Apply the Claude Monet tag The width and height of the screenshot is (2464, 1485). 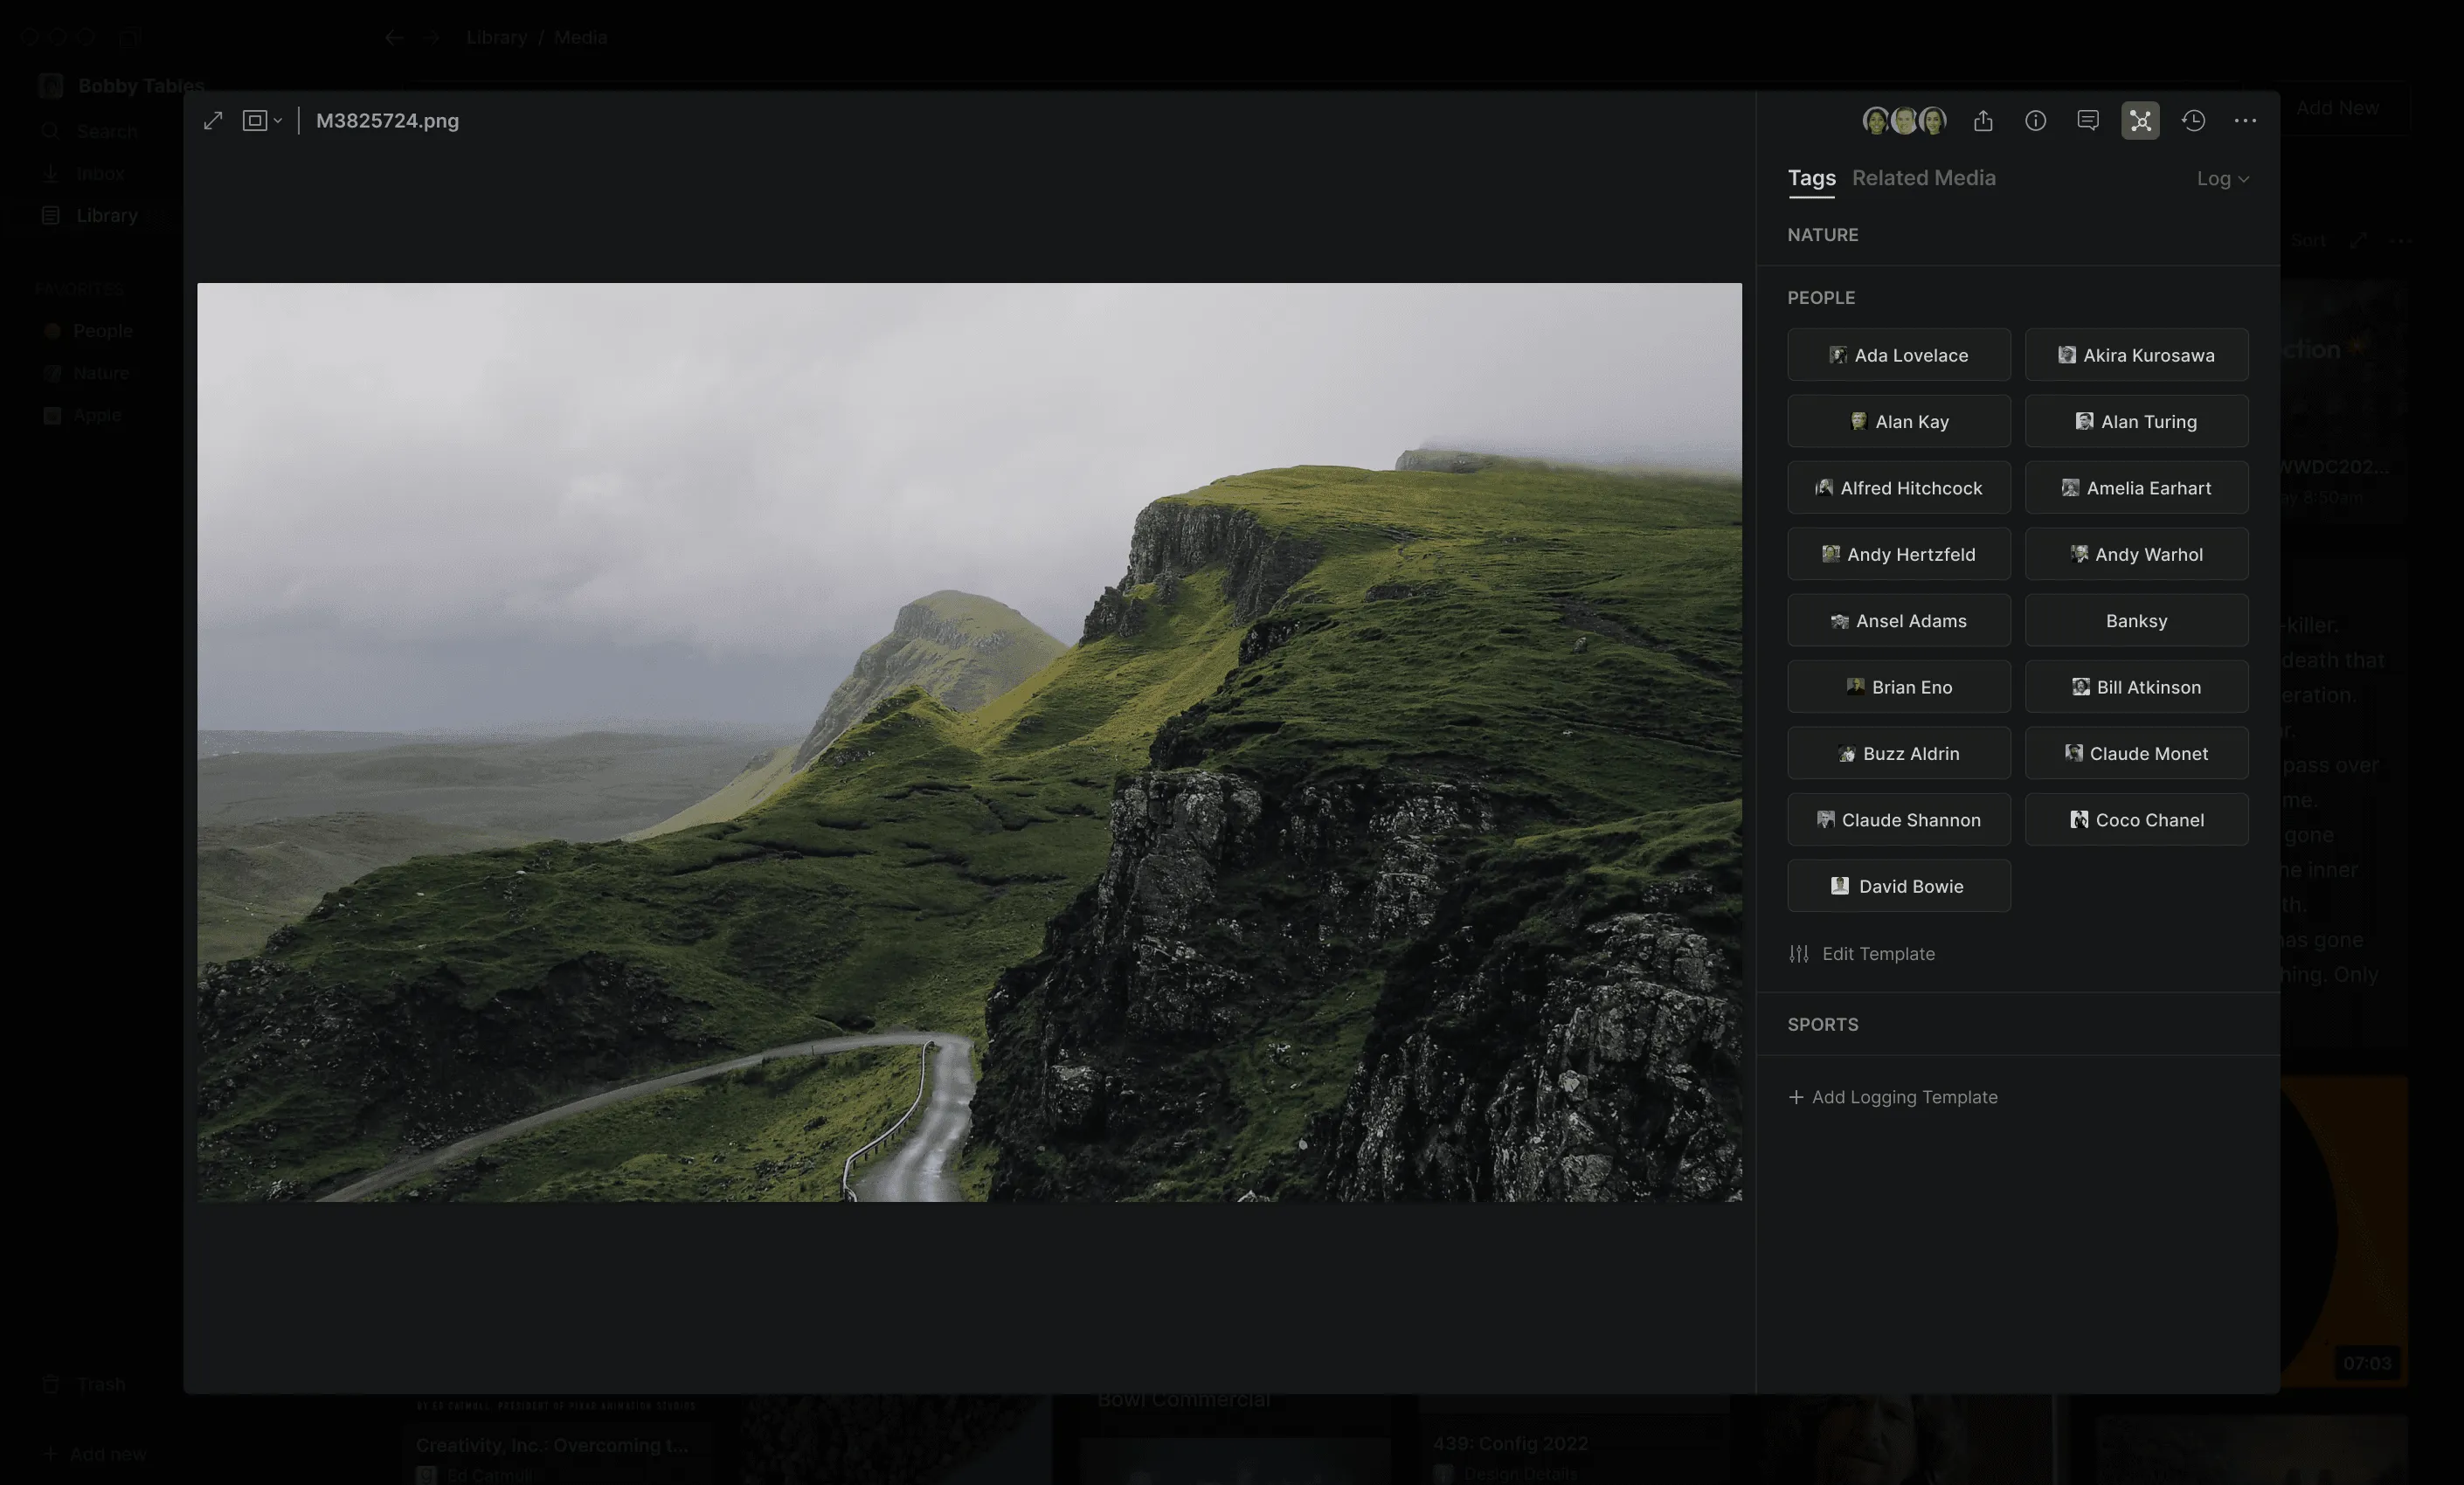click(2136, 753)
